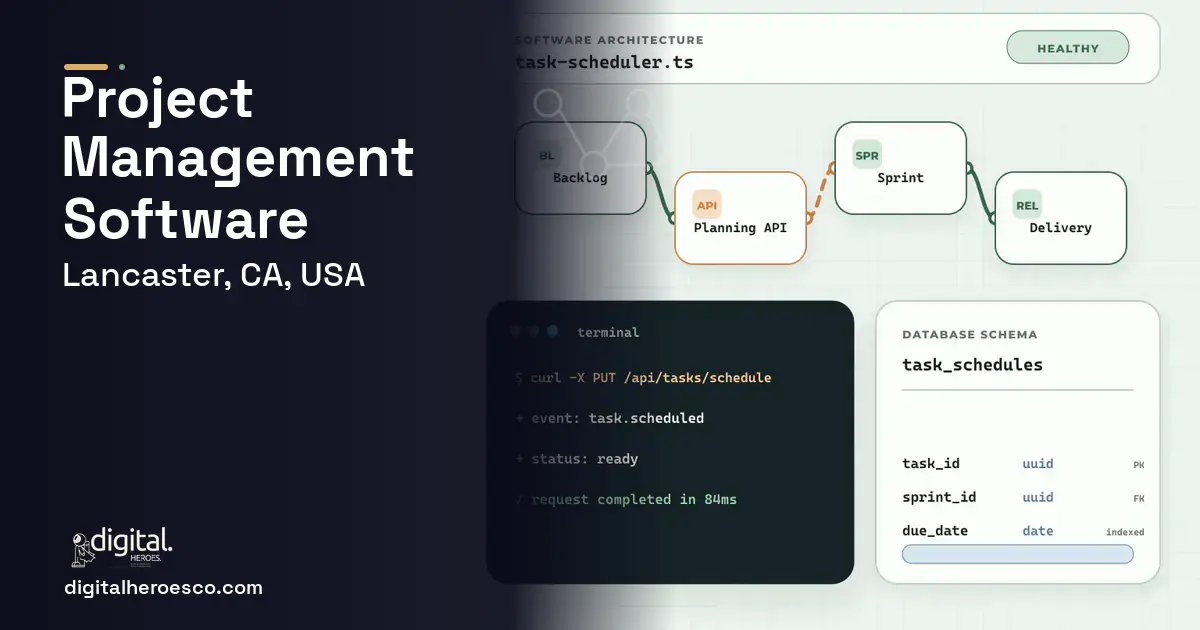Click the Project Management Software title
Viewport: 1200px width, 630px height.
click(238, 158)
